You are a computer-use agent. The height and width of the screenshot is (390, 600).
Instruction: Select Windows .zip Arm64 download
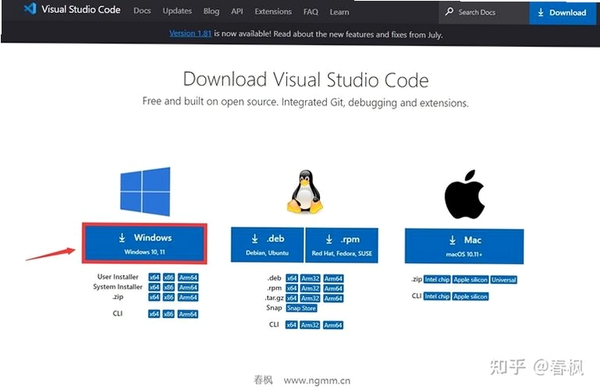pyautogui.click(x=188, y=297)
